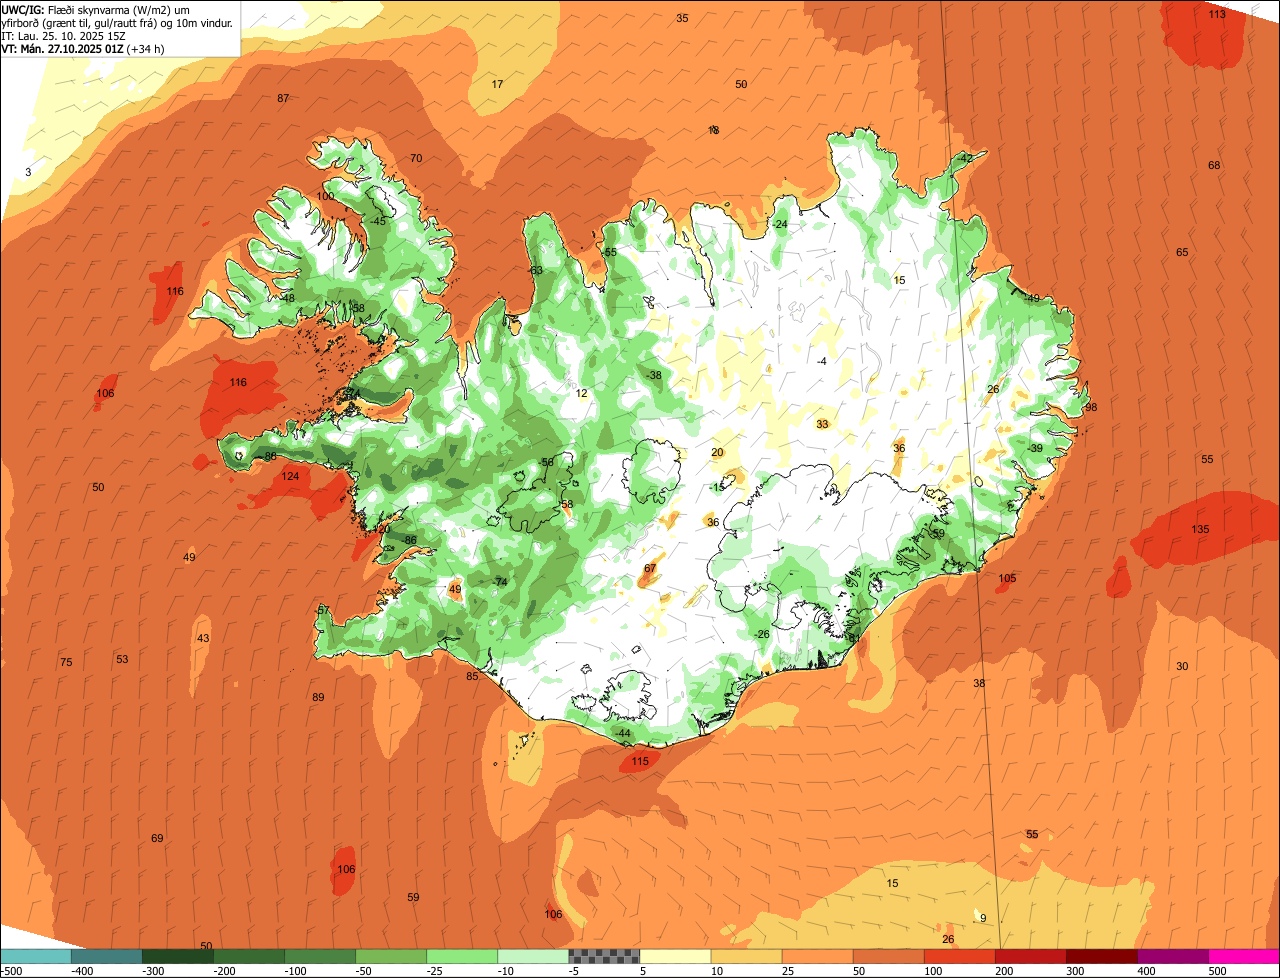Click the purple legend swatch between 400 and 500

click(x=1173, y=956)
